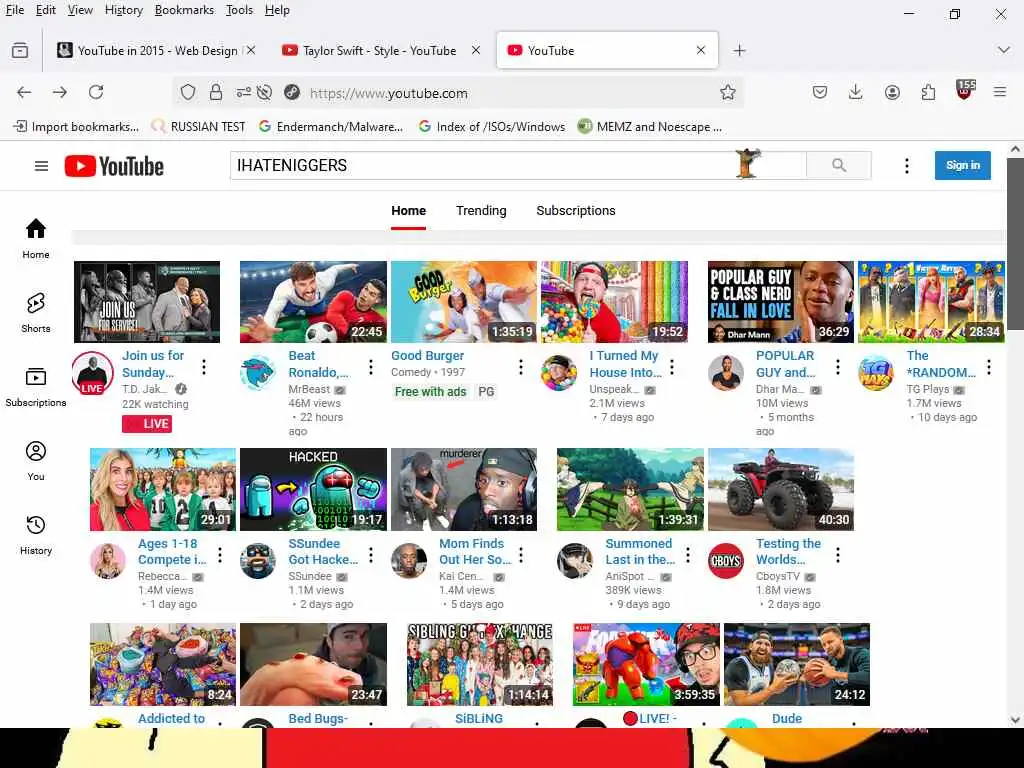1024x768 pixels.
Task: Open options for I Turned My House
Action: 671,368
